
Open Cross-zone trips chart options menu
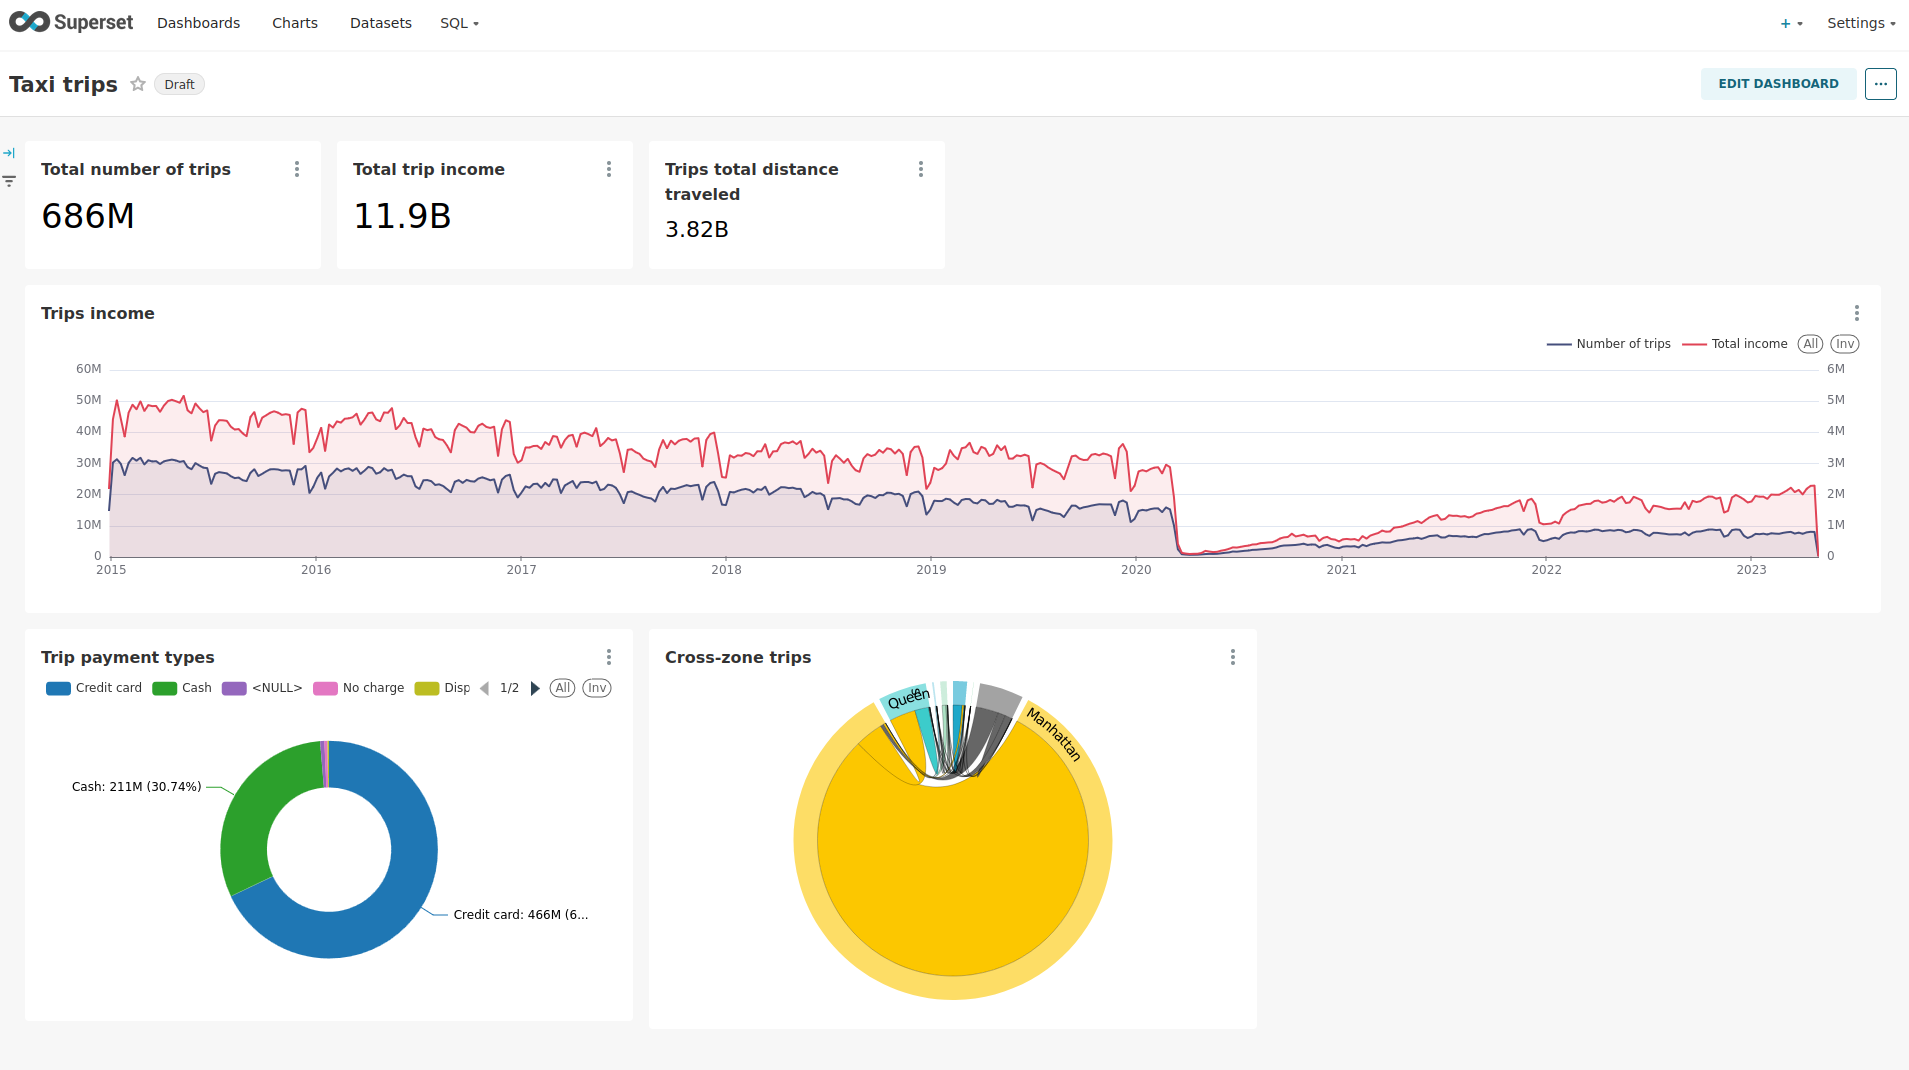(1233, 657)
